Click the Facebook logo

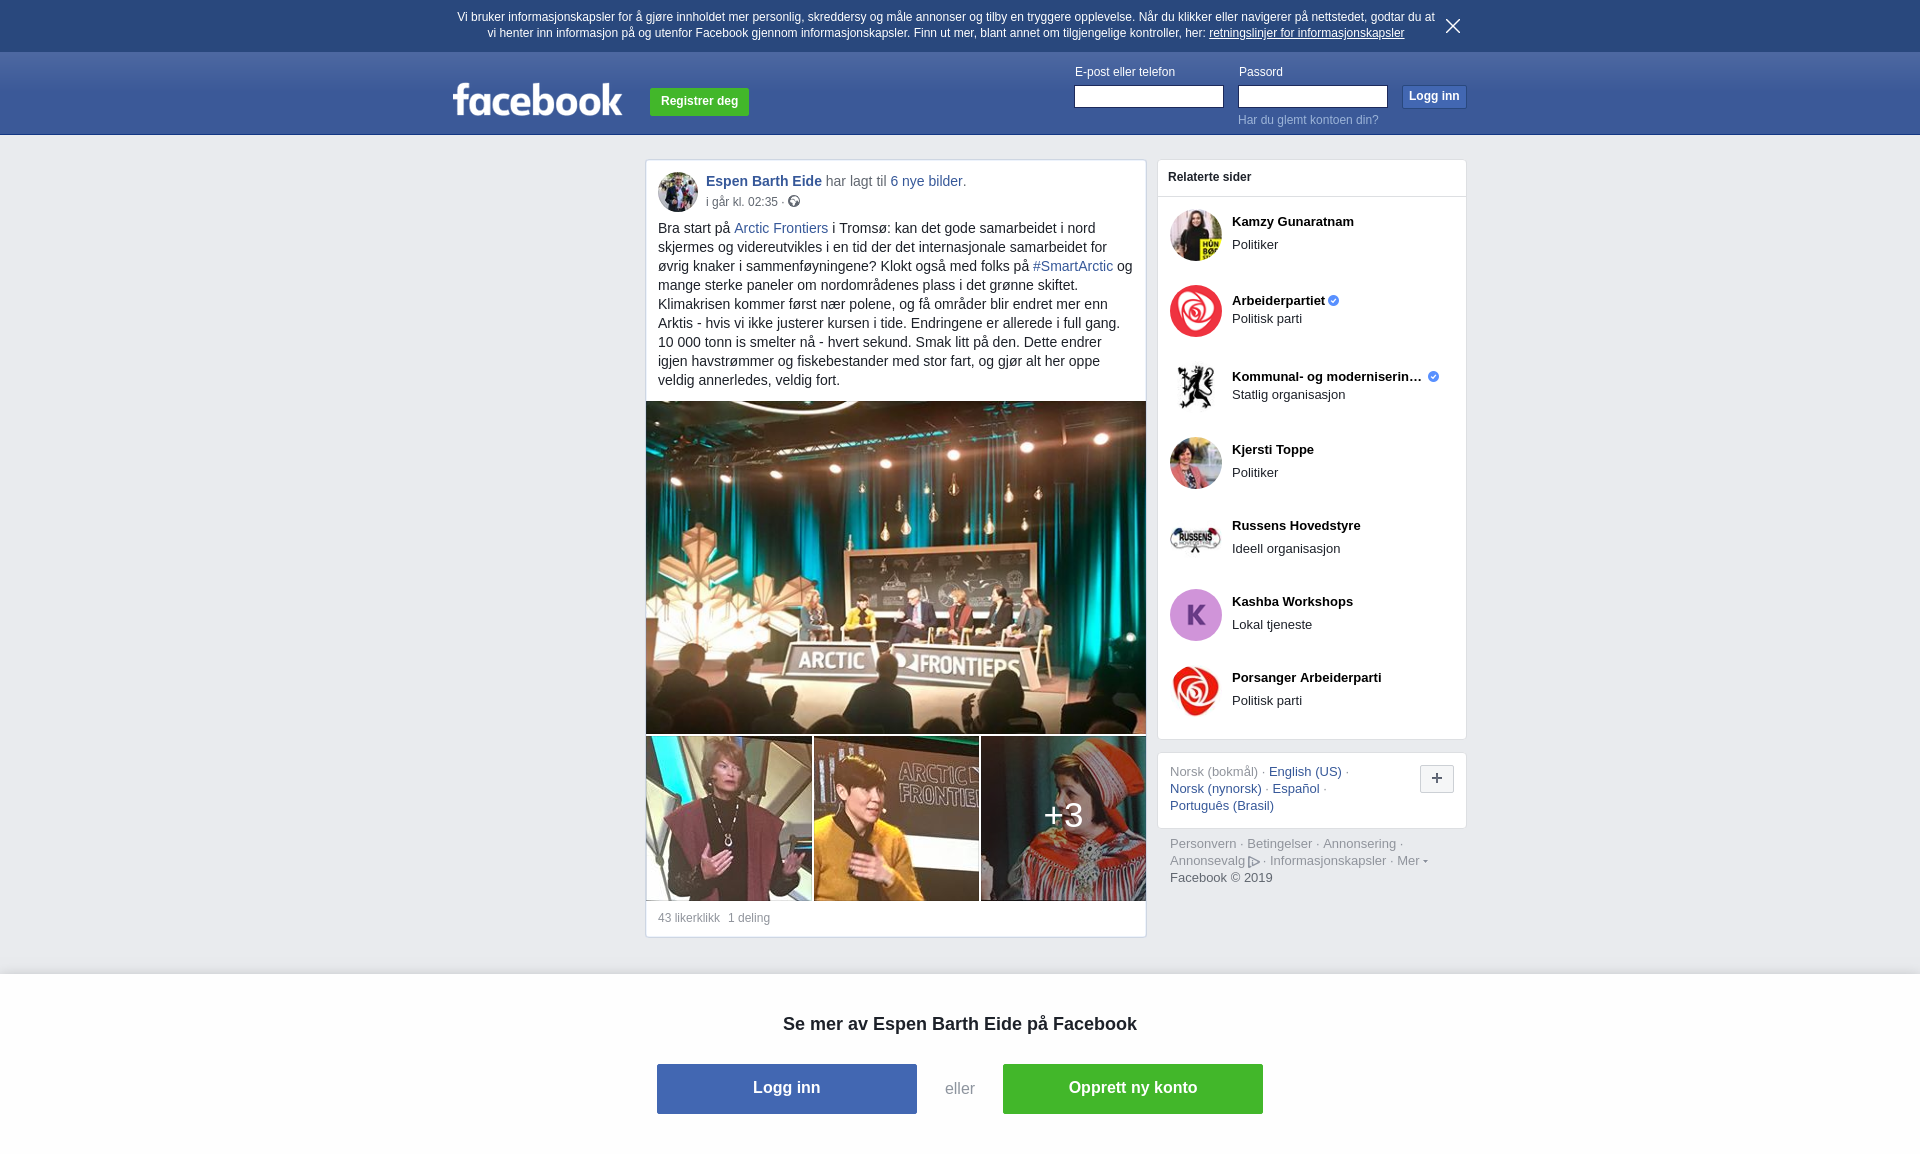537,100
